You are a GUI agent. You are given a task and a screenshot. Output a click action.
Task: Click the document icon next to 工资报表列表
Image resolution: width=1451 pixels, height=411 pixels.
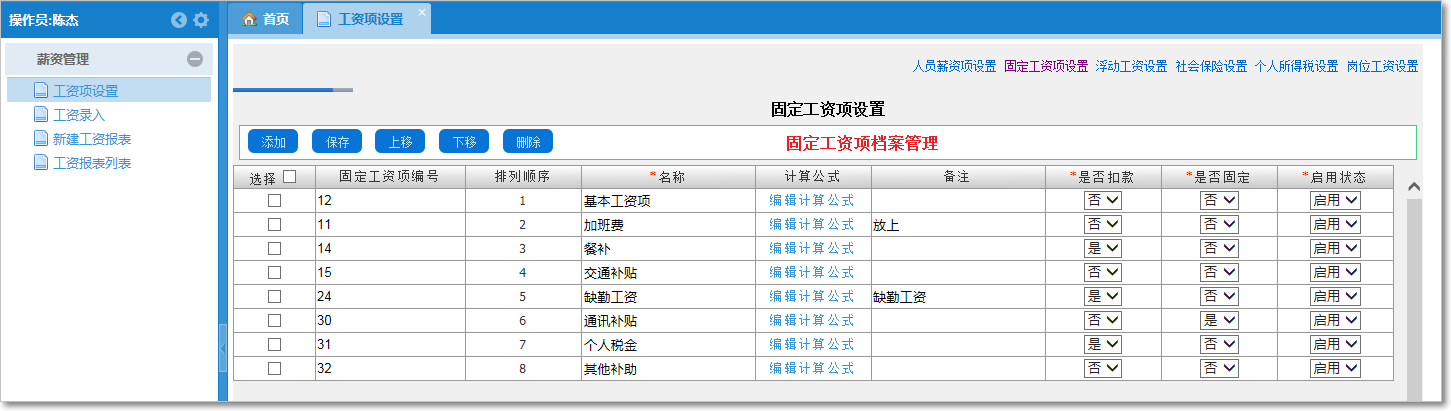pyautogui.click(x=41, y=163)
